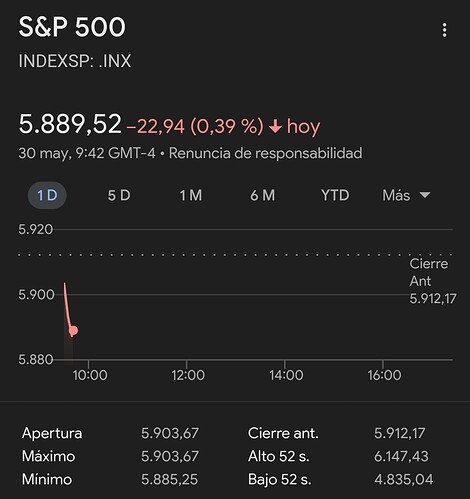
Task: Click the Alto 52 s. value
Action: pos(401,456)
